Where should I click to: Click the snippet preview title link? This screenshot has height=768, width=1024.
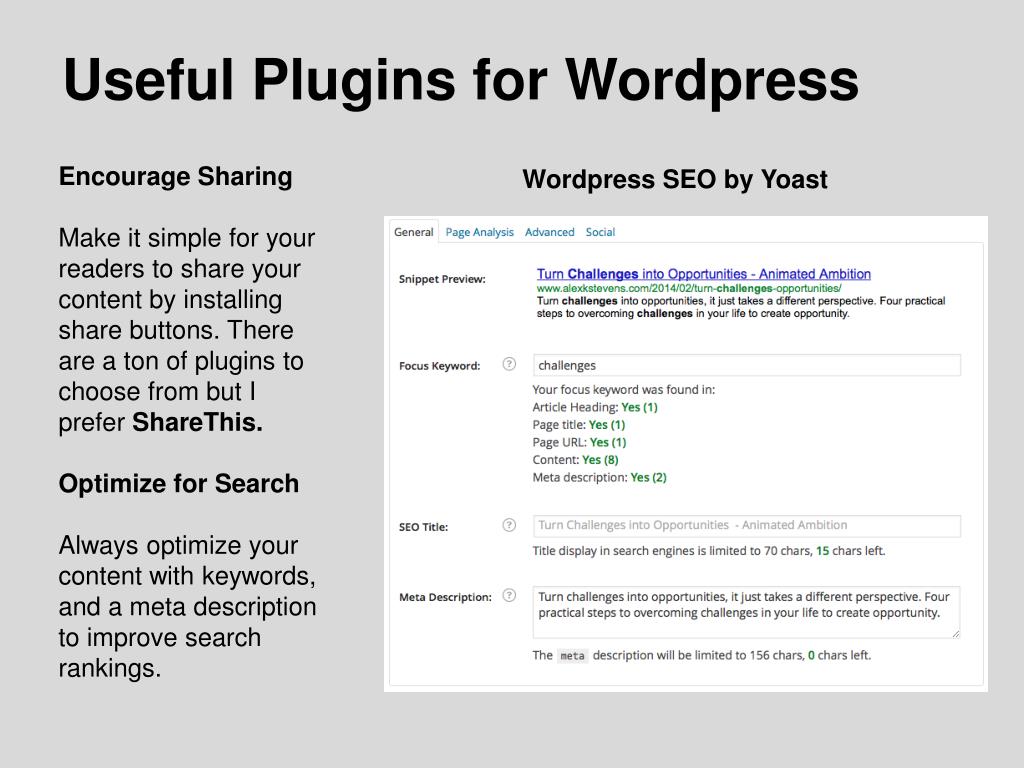pos(703,274)
